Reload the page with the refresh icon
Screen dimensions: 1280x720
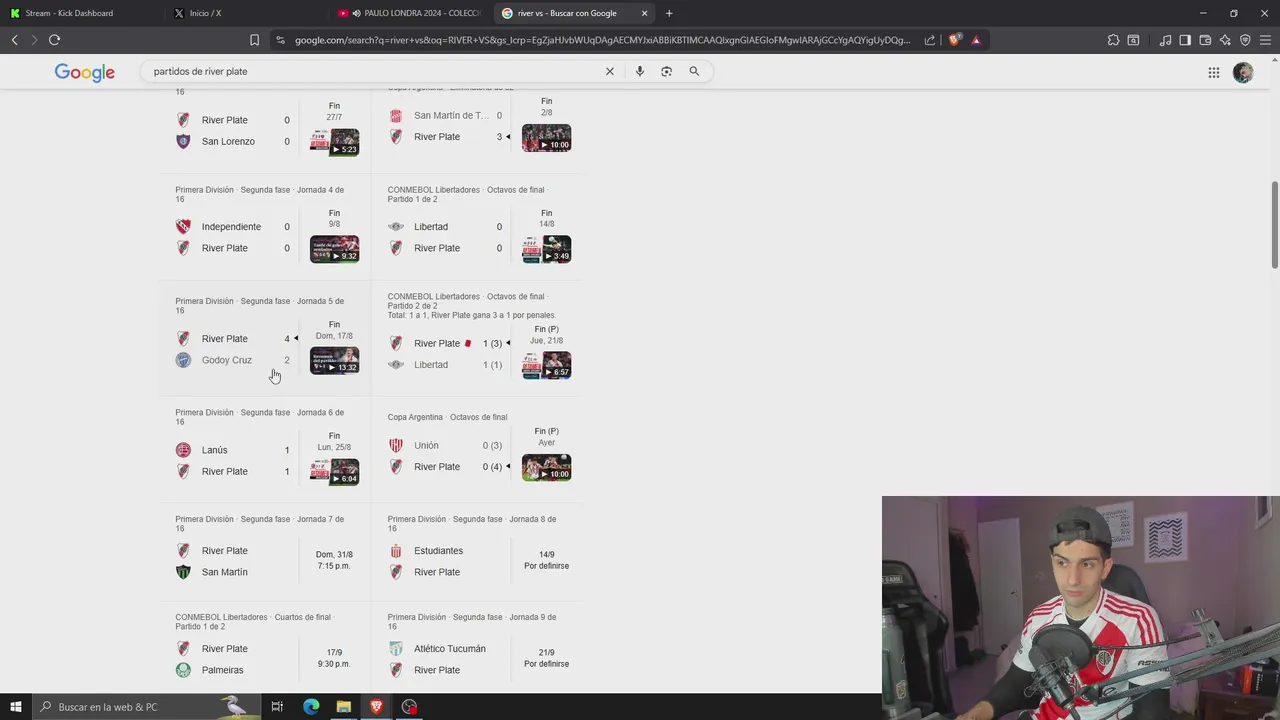click(54, 40)
